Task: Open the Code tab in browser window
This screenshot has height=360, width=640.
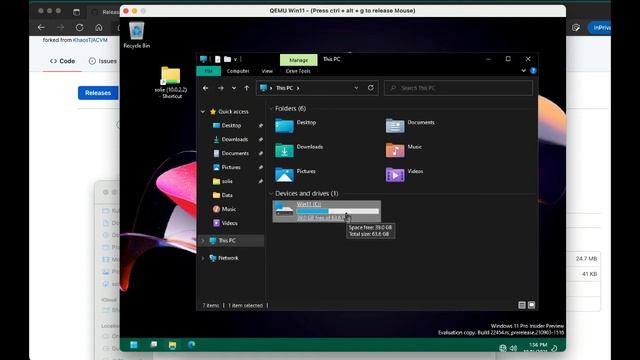Action: 62,61
